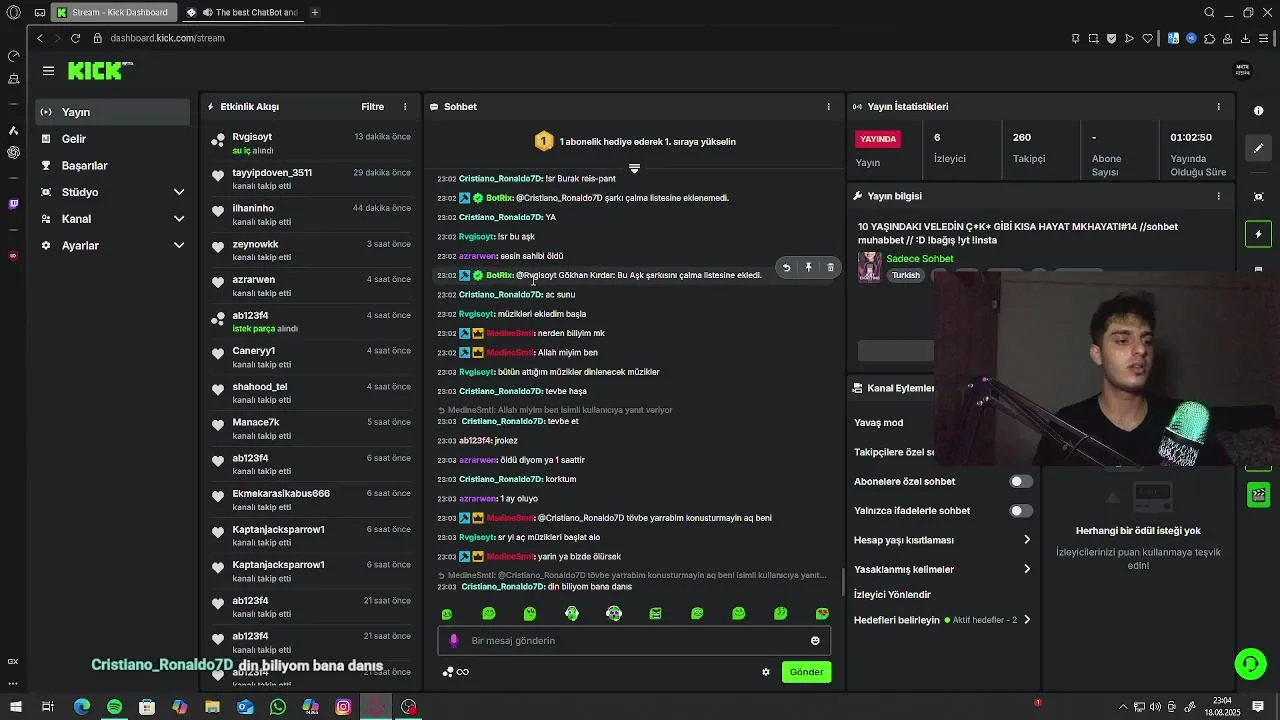The width and height of the screenshot is (1280, 720).
Task: Open the Filtre dropdown in Etkinlik Akışı
Action: pos(372,107)
